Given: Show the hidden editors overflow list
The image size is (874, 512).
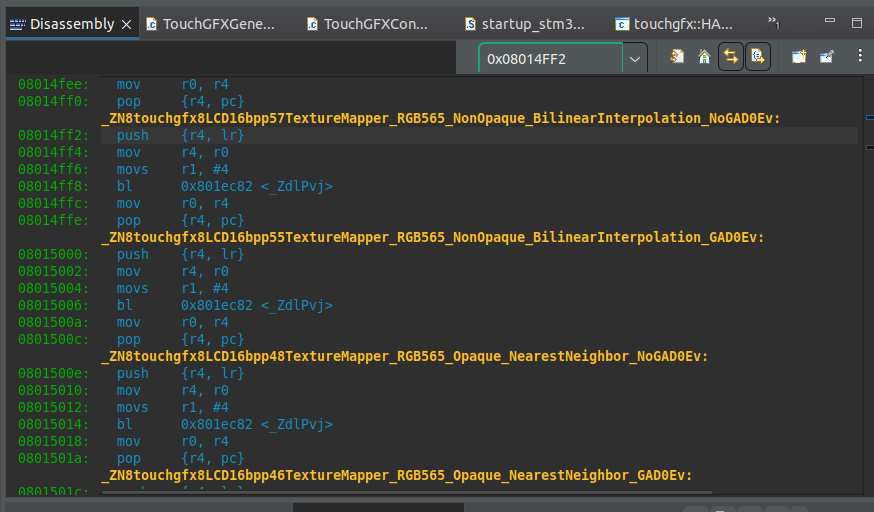Looking at the screenshot, I should pos(774,23).
